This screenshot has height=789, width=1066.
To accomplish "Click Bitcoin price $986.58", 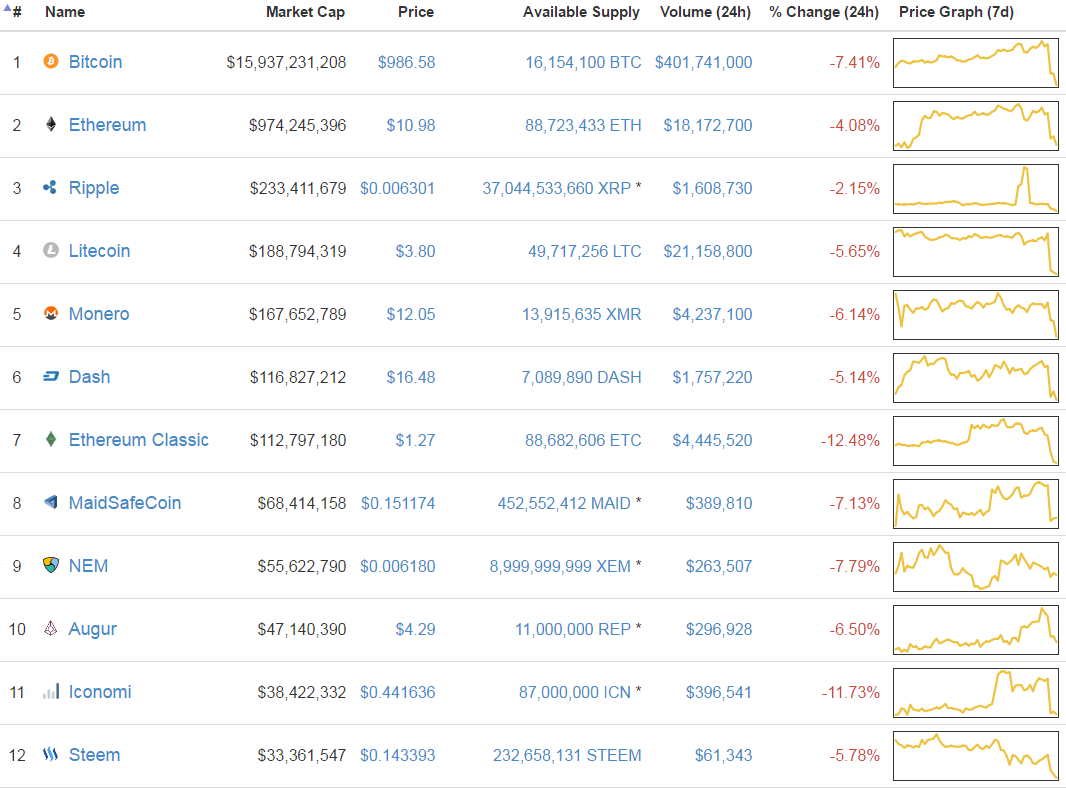I will coord(407,63).
